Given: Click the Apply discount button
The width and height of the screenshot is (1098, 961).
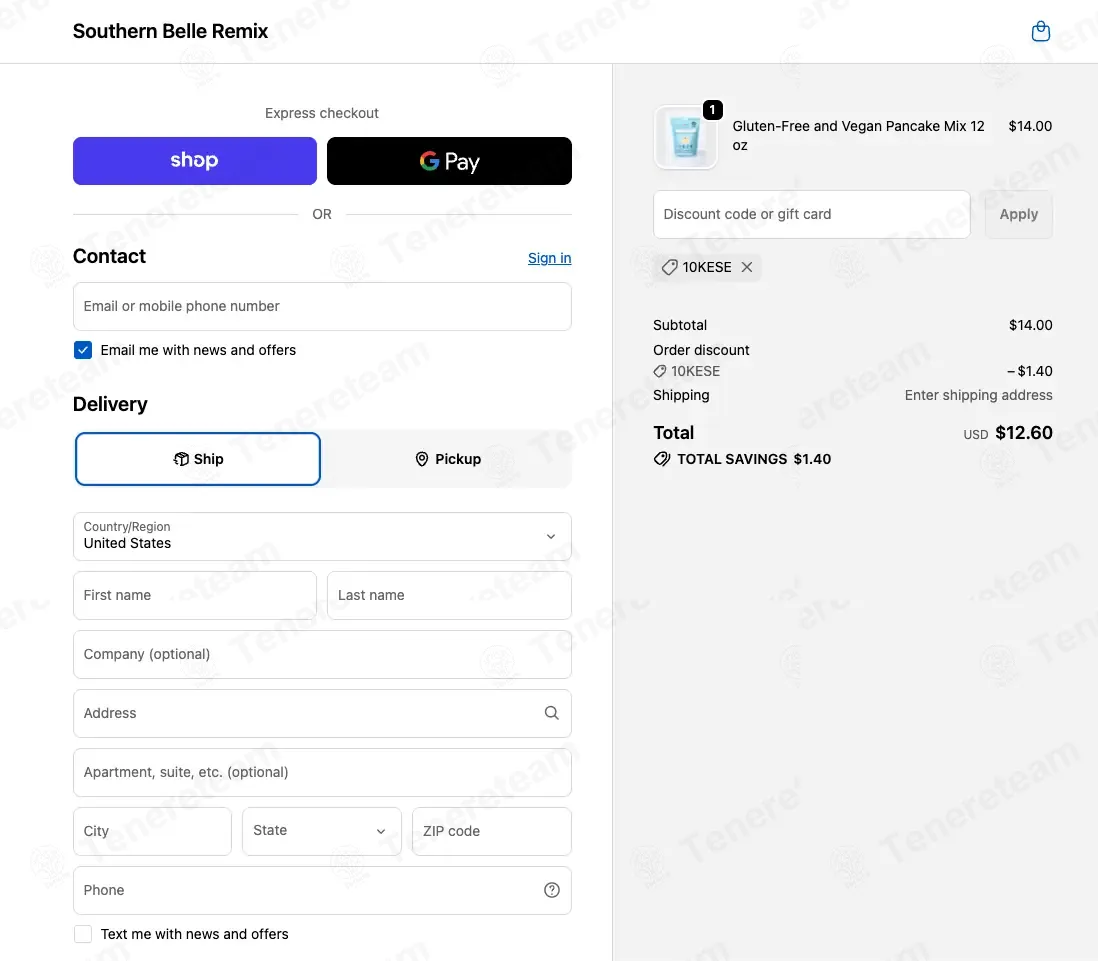Looking at the screenshot, I should point(1018,214).
